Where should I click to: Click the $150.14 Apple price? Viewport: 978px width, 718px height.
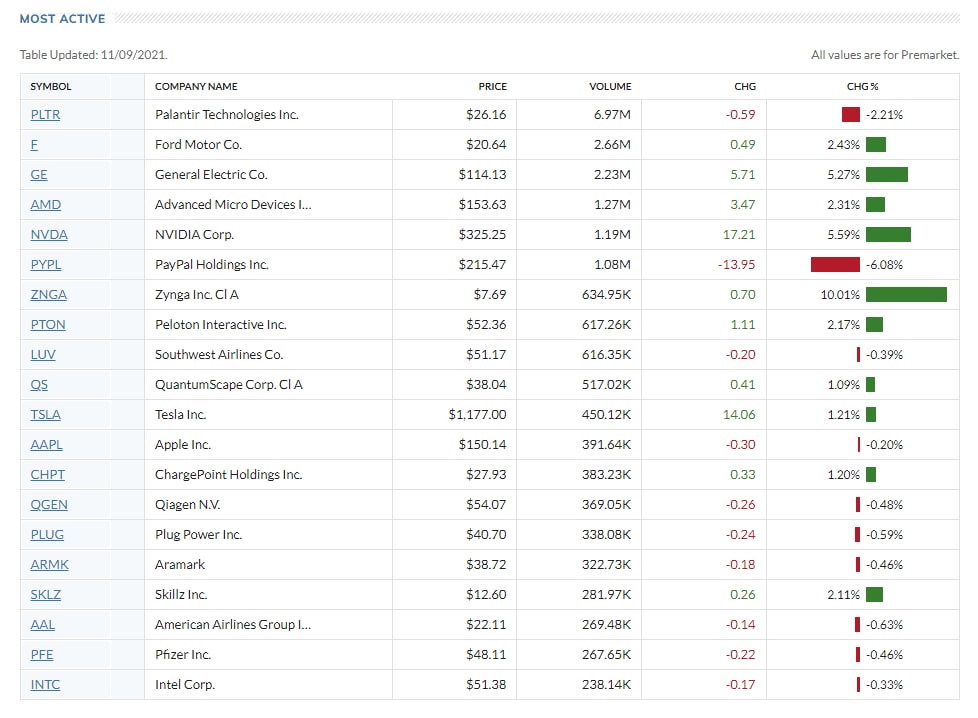click(482, 444)
